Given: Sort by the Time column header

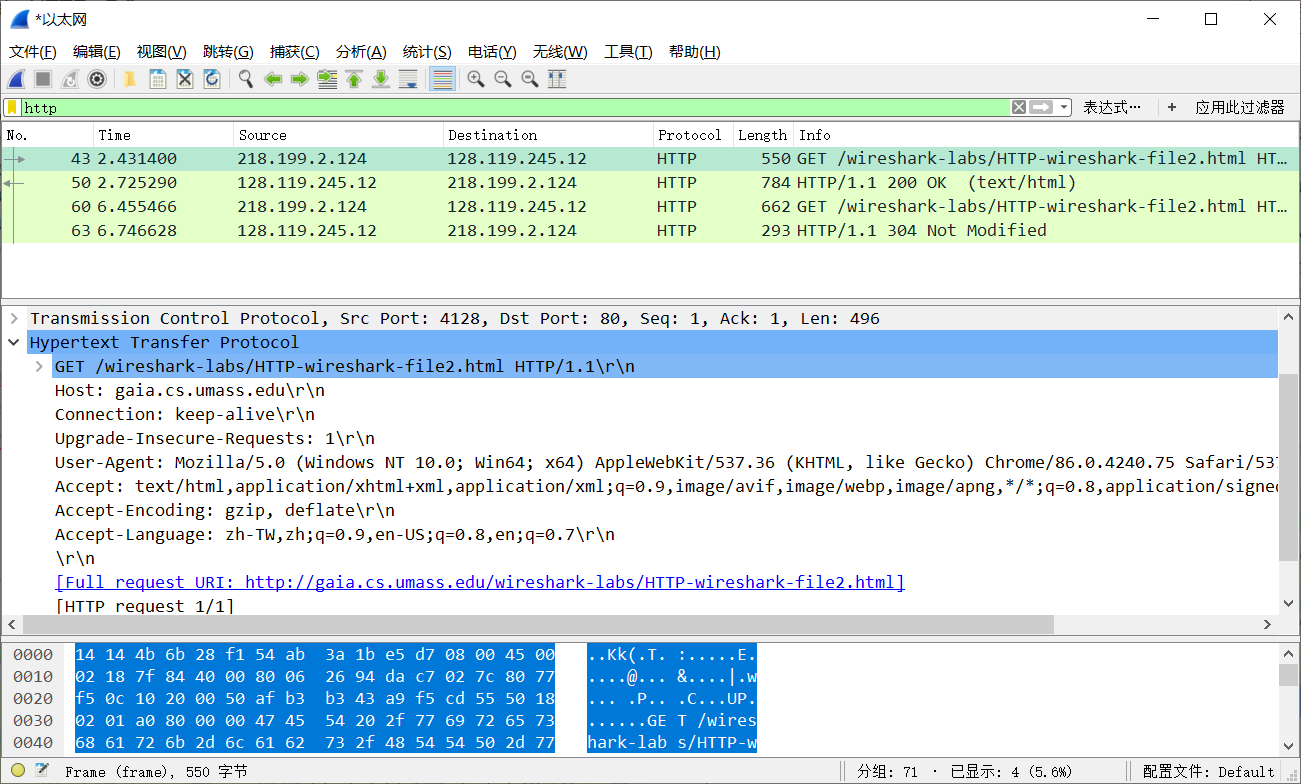Looking at the screenshot, I should (x=164, y=135).
